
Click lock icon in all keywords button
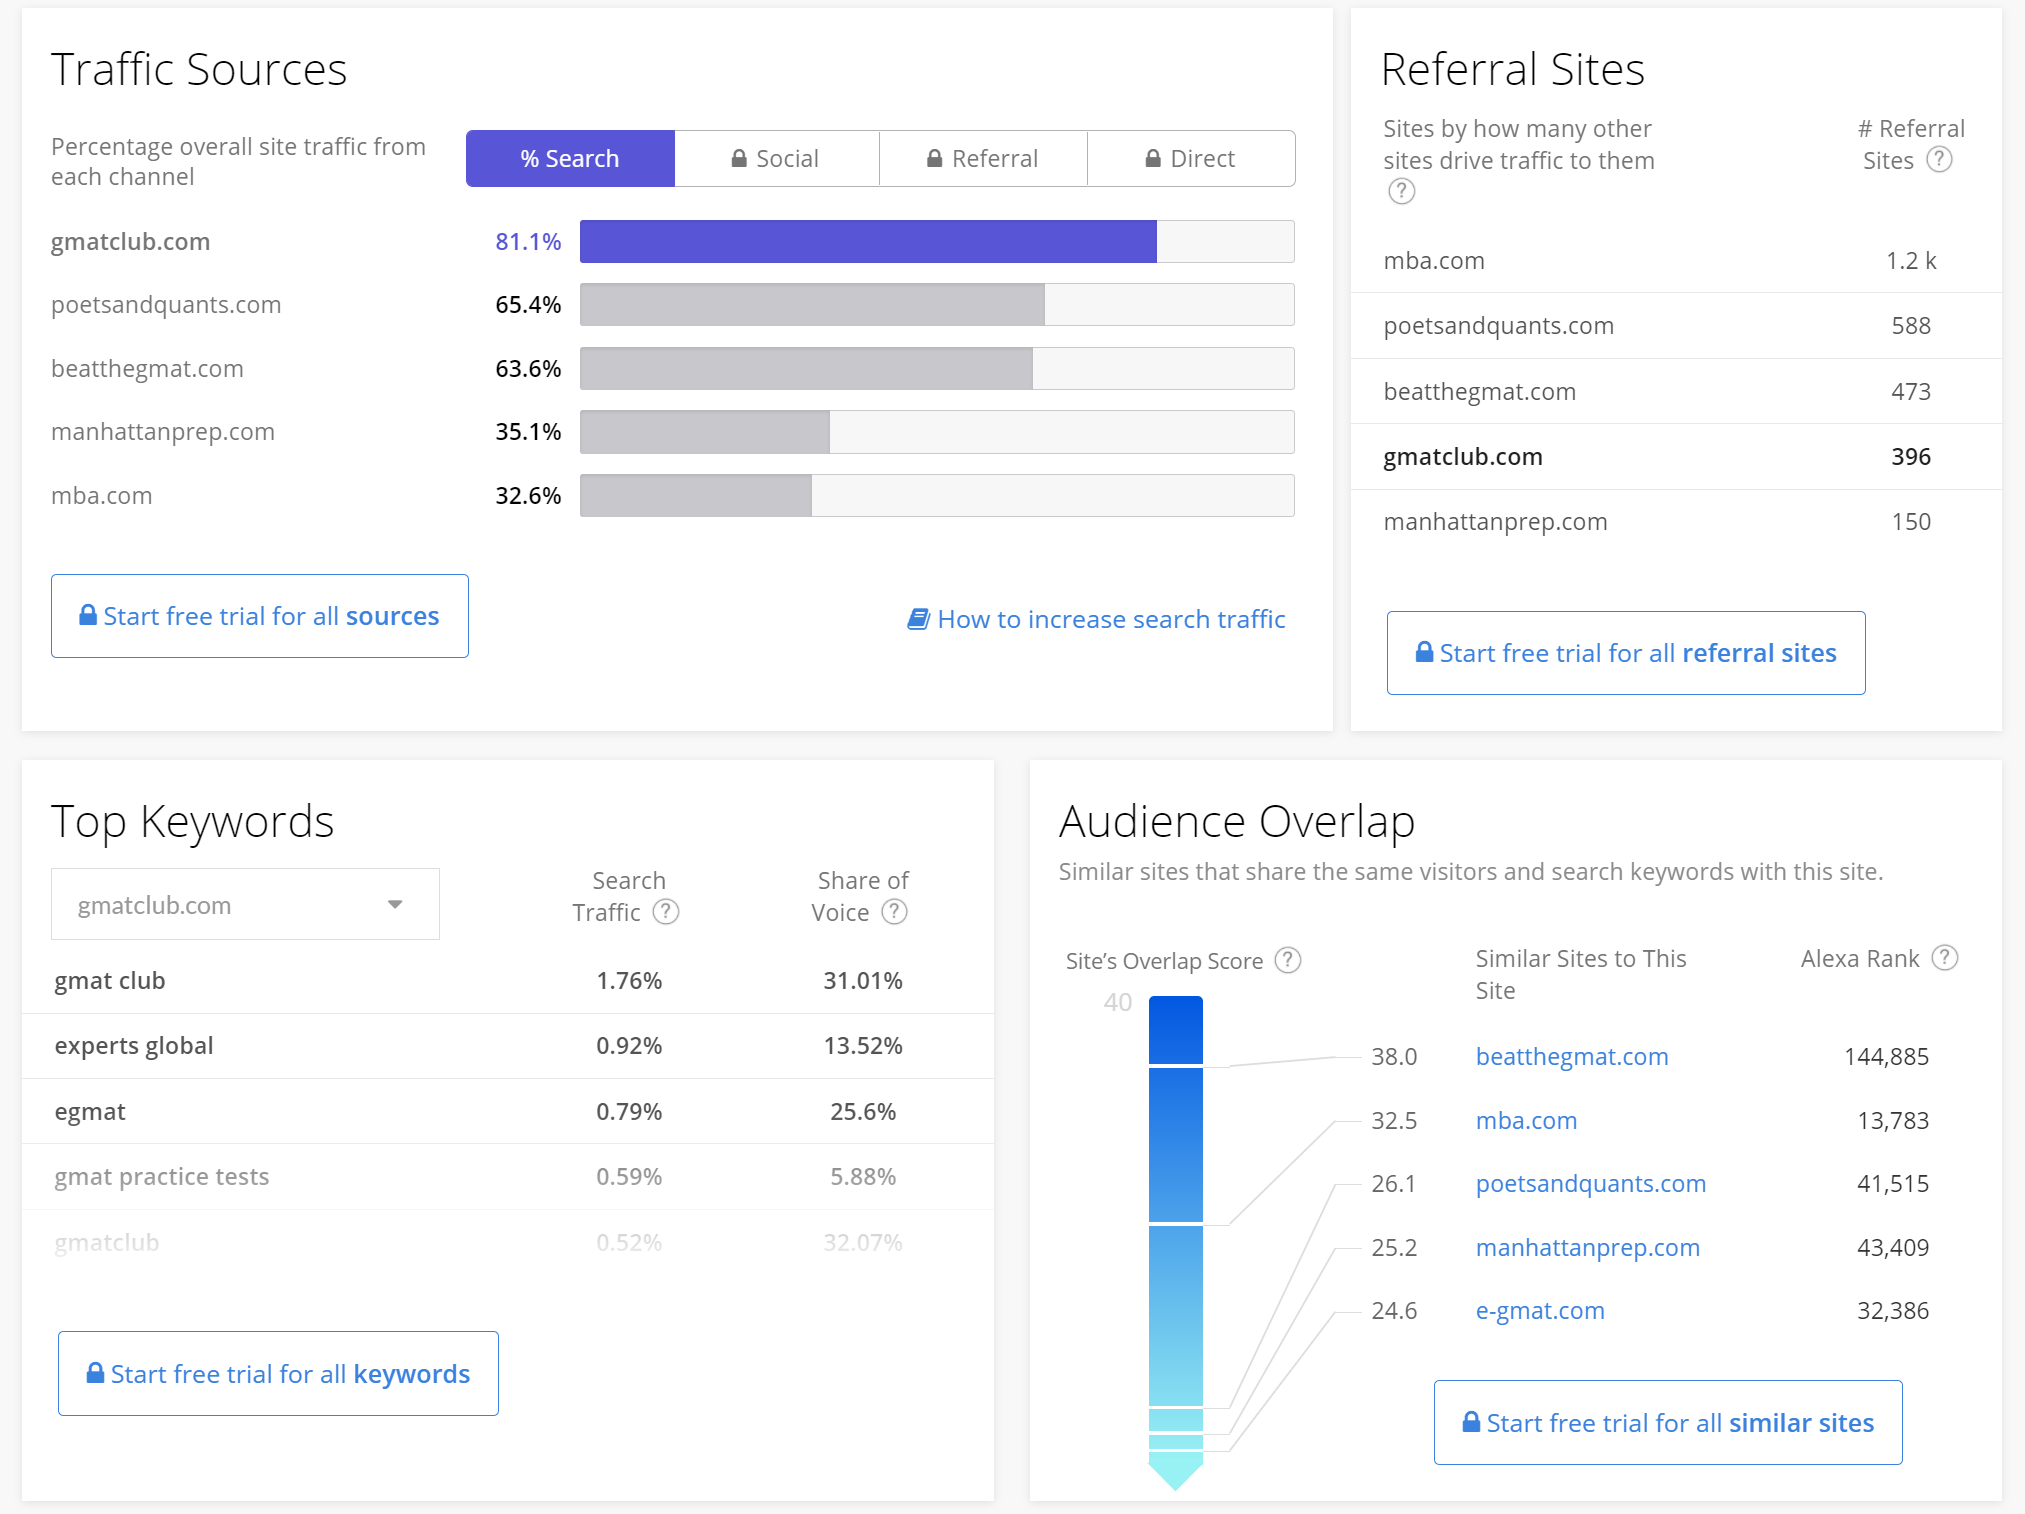tap(95, 1373)
